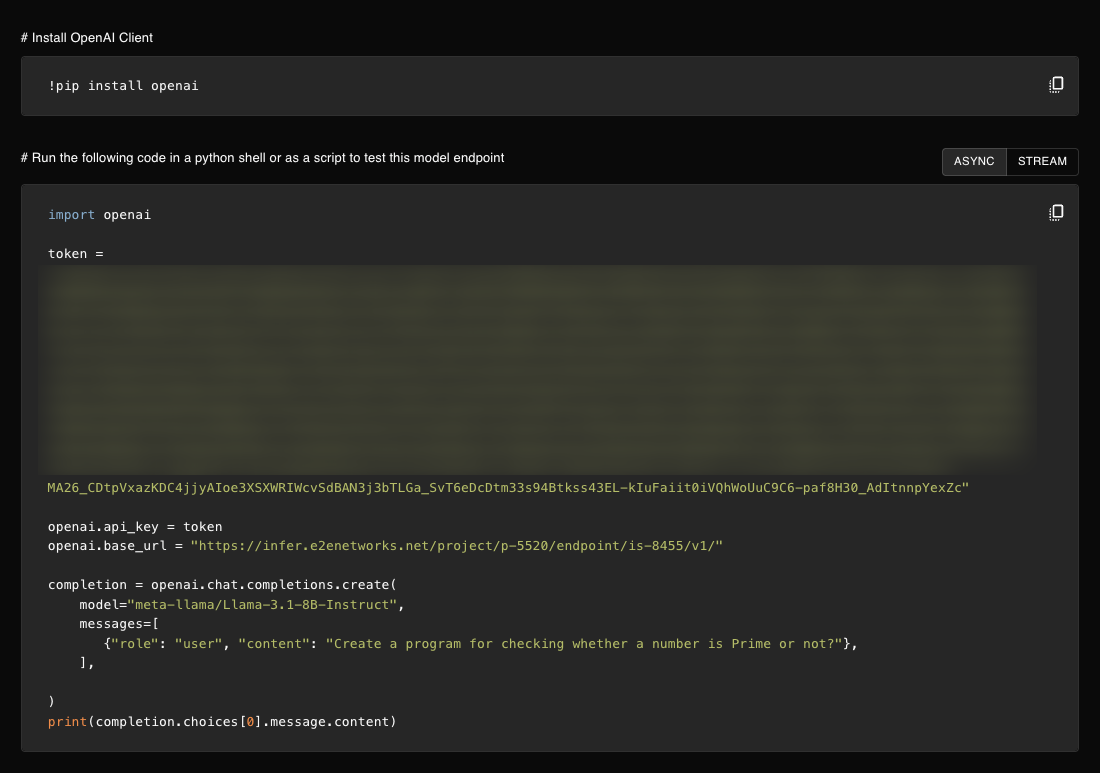The height and width of the screenshot is (773, 1100).
Task: Switch to the ASYNC code variant
Action: (x=974, y=161)
